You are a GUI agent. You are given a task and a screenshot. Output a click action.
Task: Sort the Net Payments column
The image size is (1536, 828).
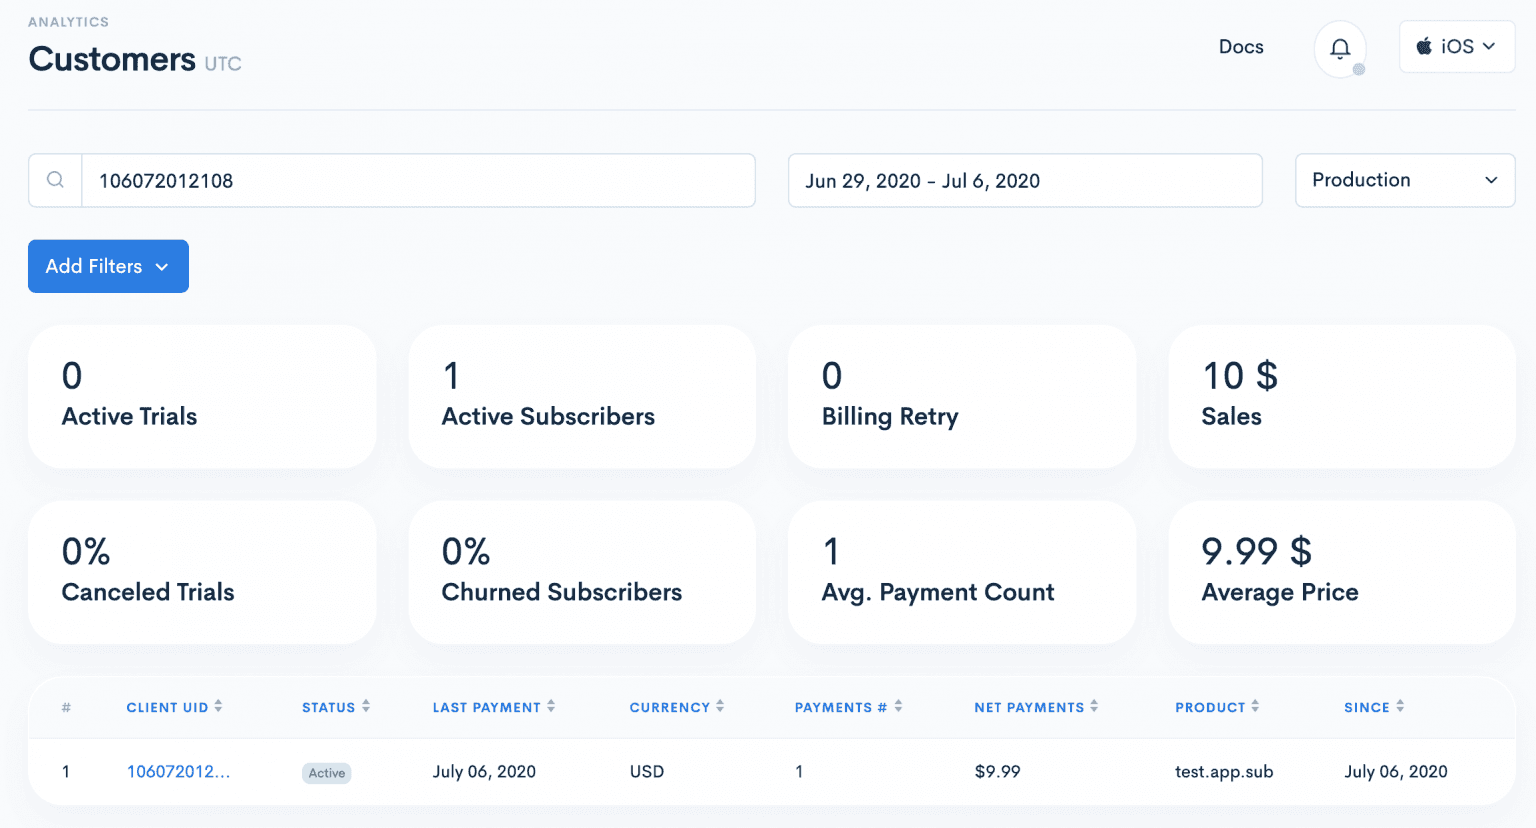1094,707
